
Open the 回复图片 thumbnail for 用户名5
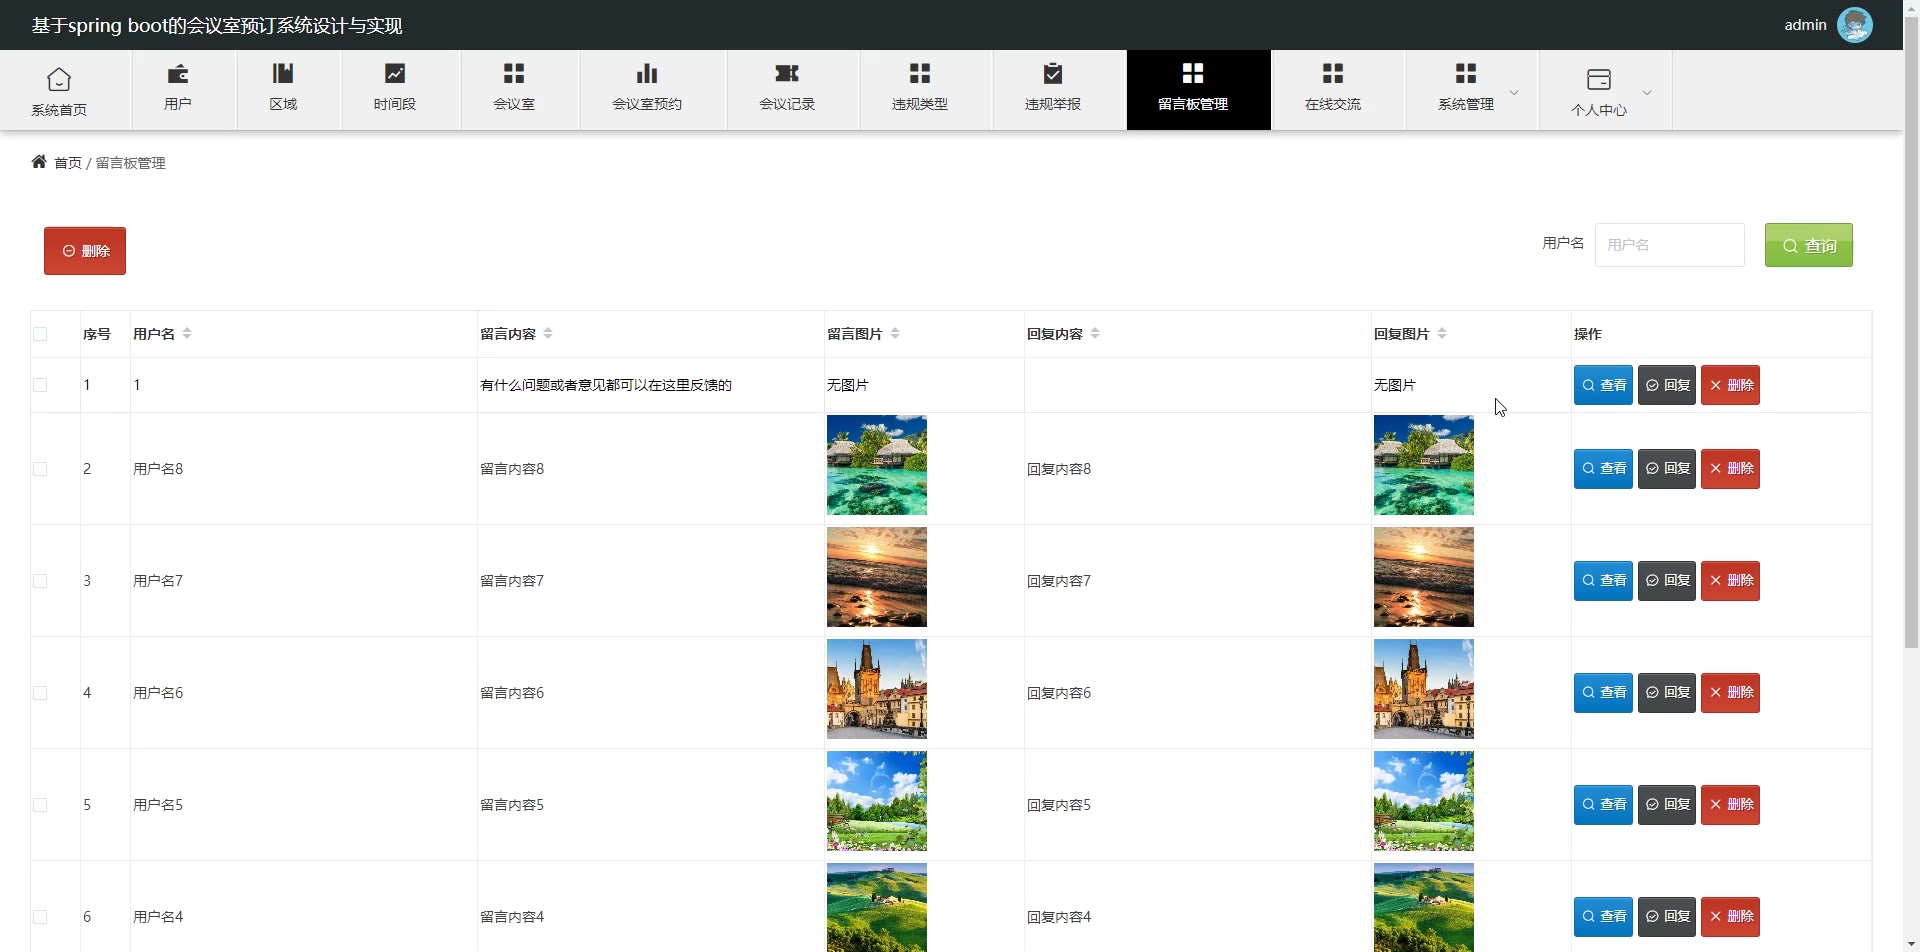tap(1424, 801)
